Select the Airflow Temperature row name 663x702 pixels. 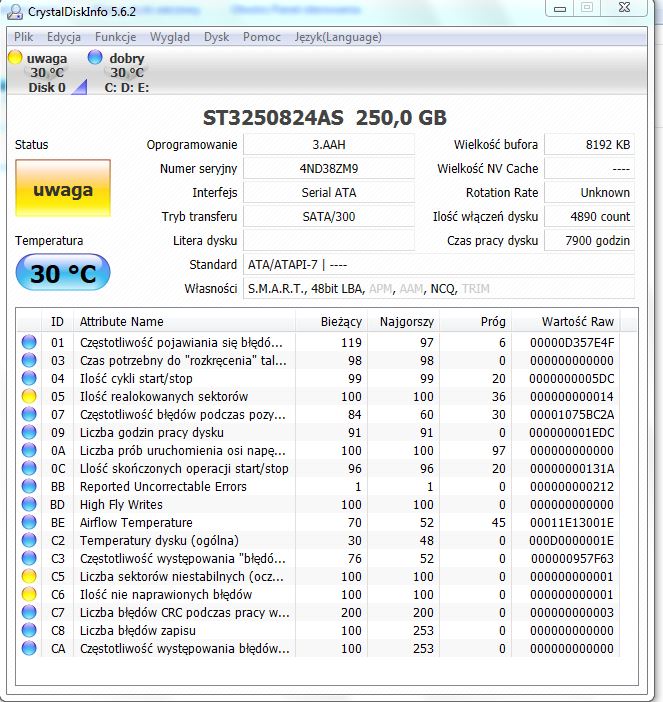pyautogui.click(x=136, y=522)
